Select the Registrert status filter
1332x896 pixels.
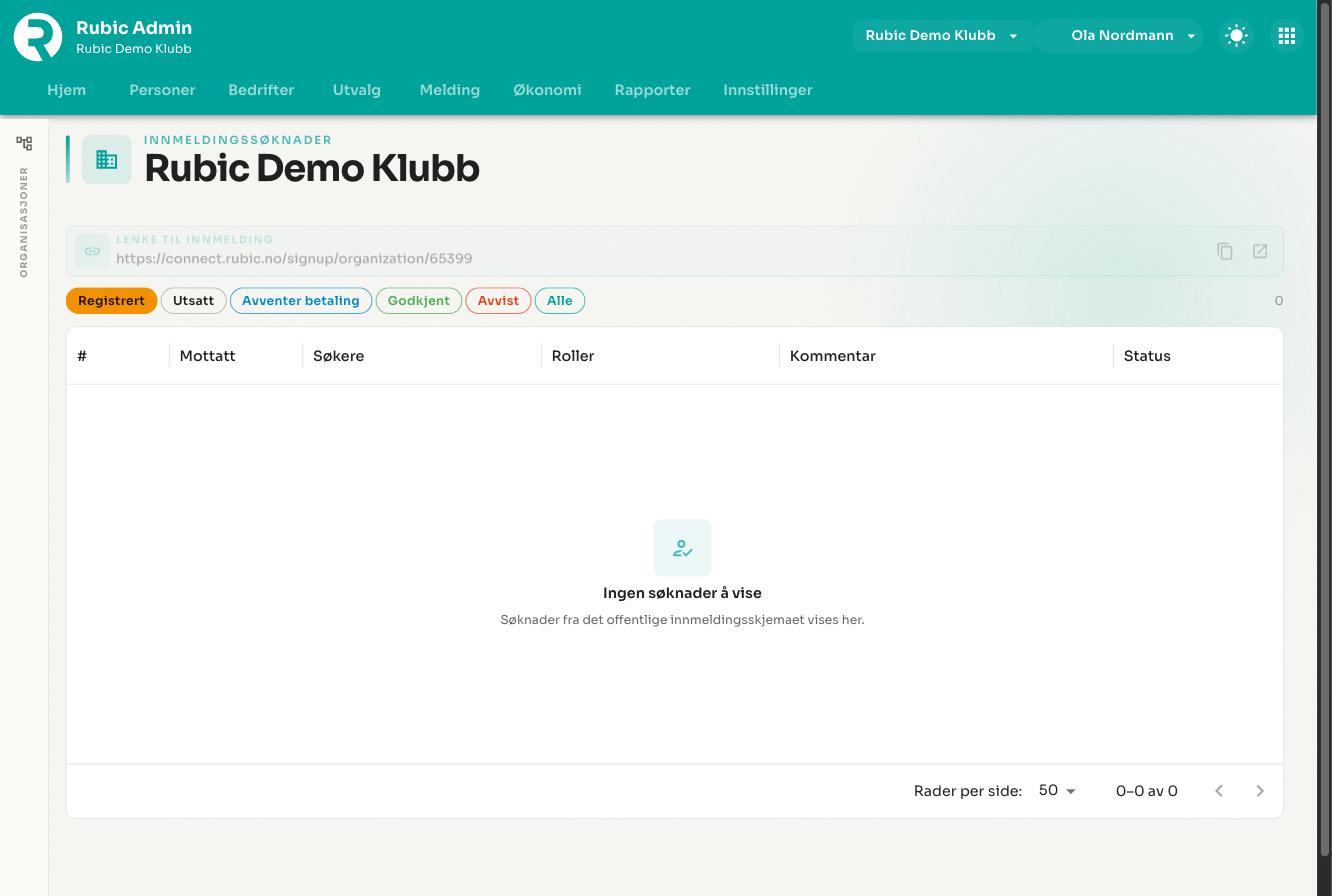tap(112, 301)
